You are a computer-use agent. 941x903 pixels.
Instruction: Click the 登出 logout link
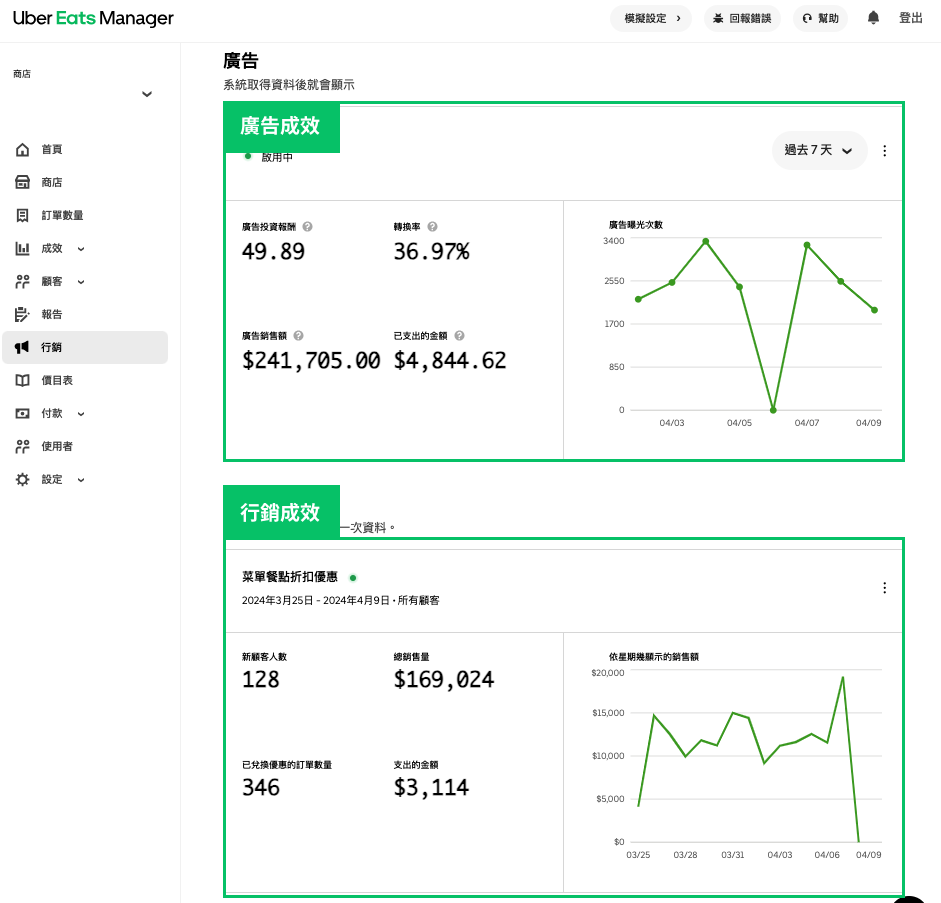pyautogui.click(x=910, y=18)
